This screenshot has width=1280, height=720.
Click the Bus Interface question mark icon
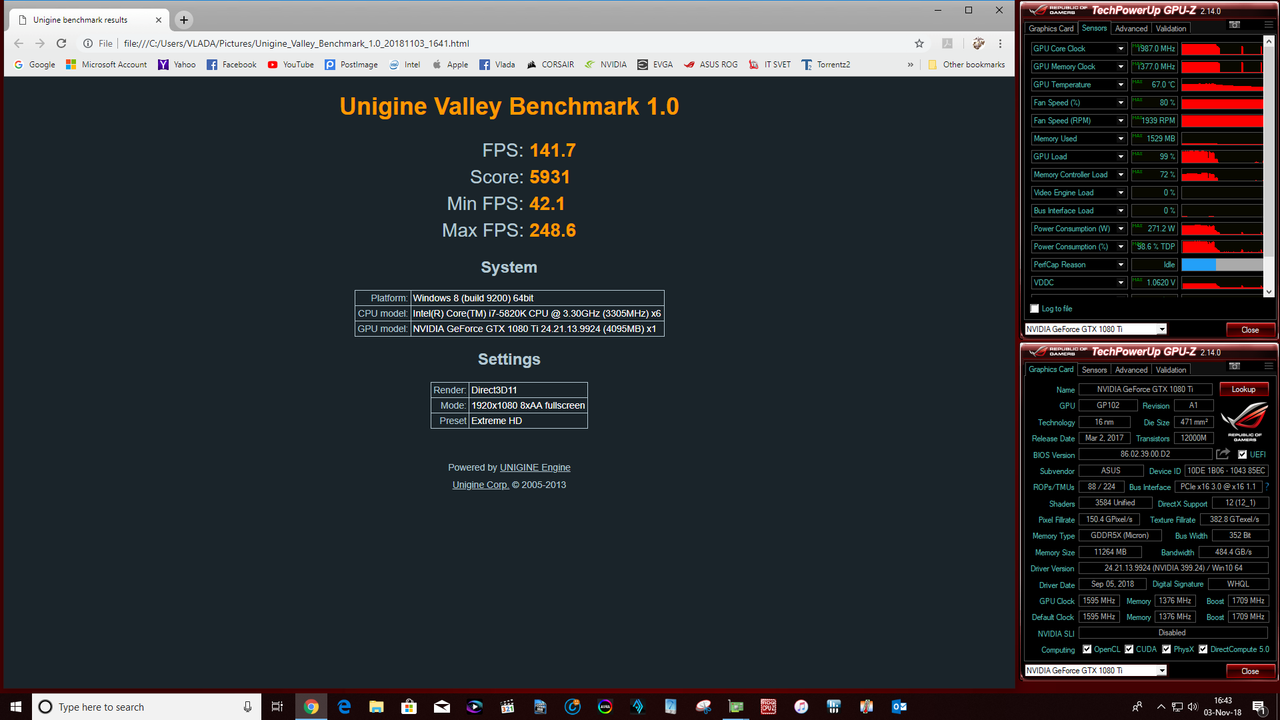point(1269,487)
